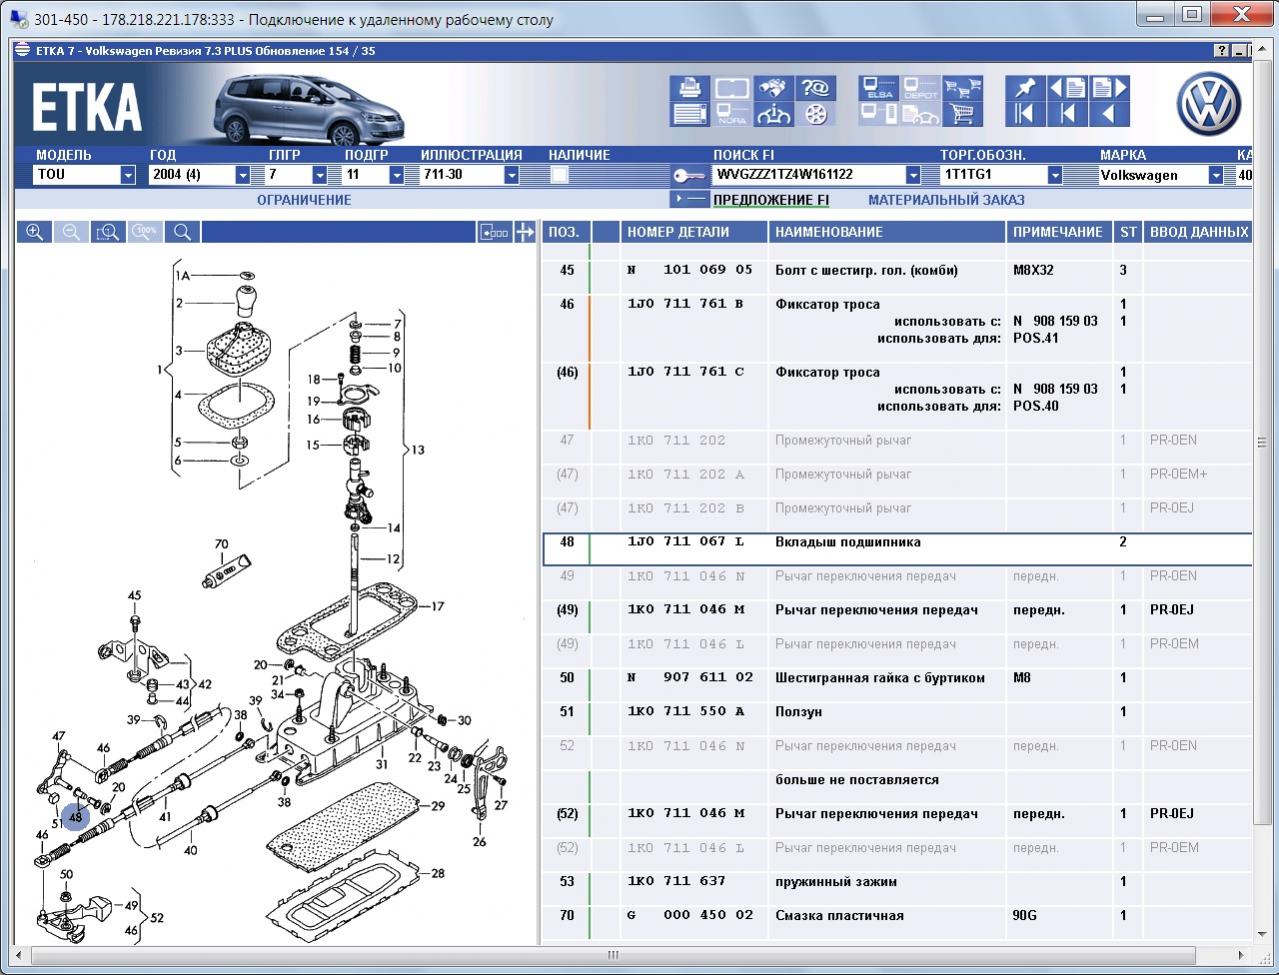The image size is (1279, 975).
Task: Open the list view icon below the printer
Action: tap(690, 114)
